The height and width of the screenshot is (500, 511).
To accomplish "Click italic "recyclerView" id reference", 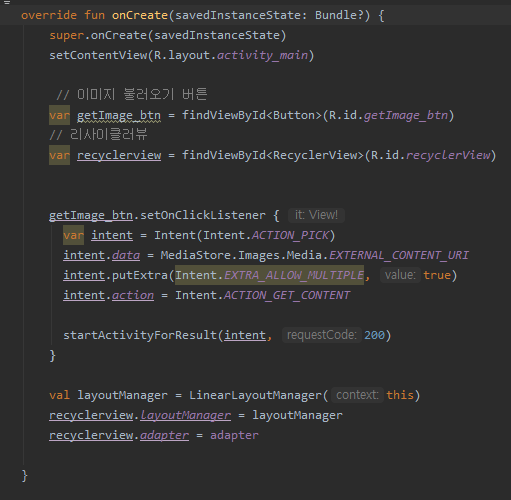I will click(448, 155).
